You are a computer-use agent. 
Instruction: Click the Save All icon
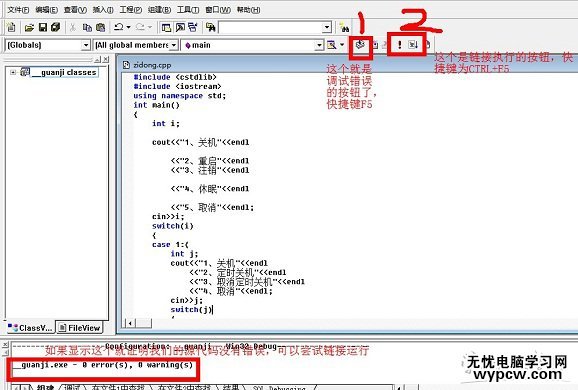[56, 27]
